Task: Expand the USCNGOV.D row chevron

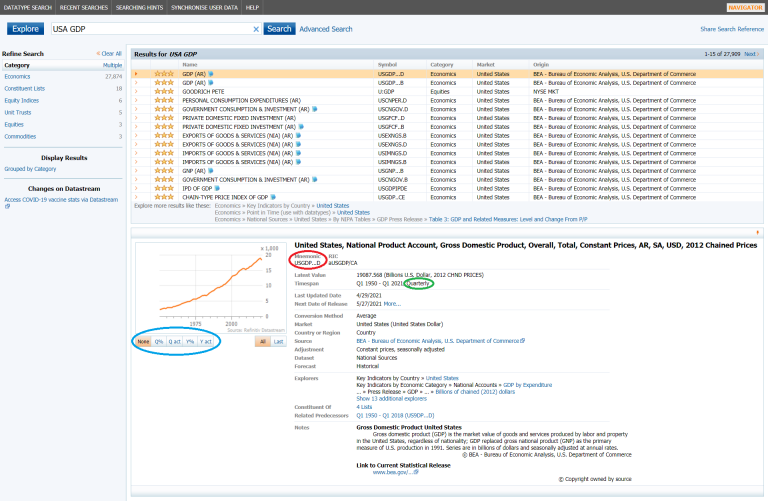Action: 136,109
